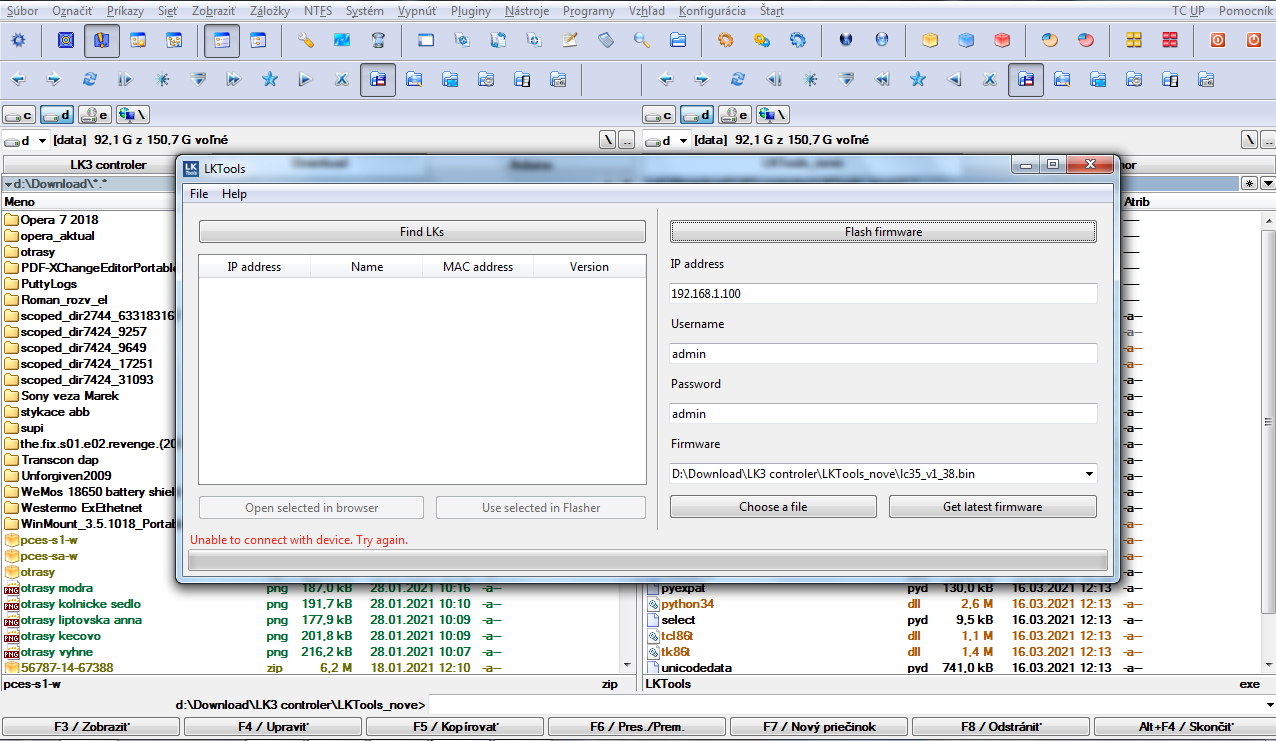Click the left panel refresh arrows icon
The width and height of the screenshot is (1276, 741).
click(x=90, y=80)
